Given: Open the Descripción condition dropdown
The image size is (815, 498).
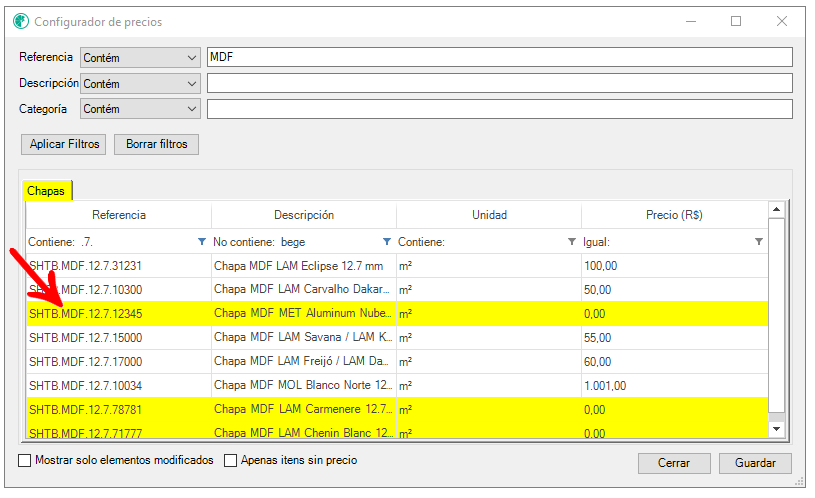Looking at the screenshot, I should 140,84.
